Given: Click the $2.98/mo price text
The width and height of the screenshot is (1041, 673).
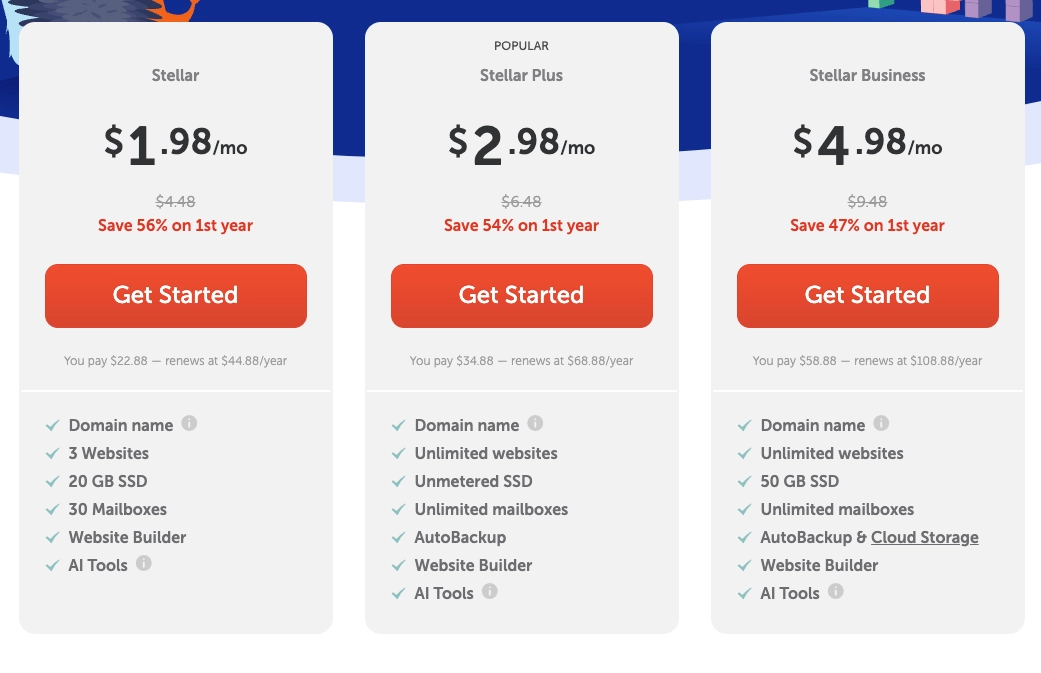Looking at the screenshot, I should (521, 144).
